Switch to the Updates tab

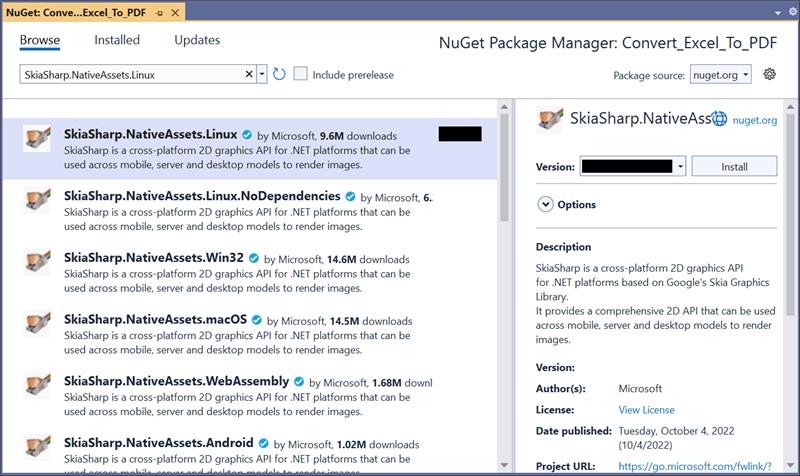coord(197,41)
